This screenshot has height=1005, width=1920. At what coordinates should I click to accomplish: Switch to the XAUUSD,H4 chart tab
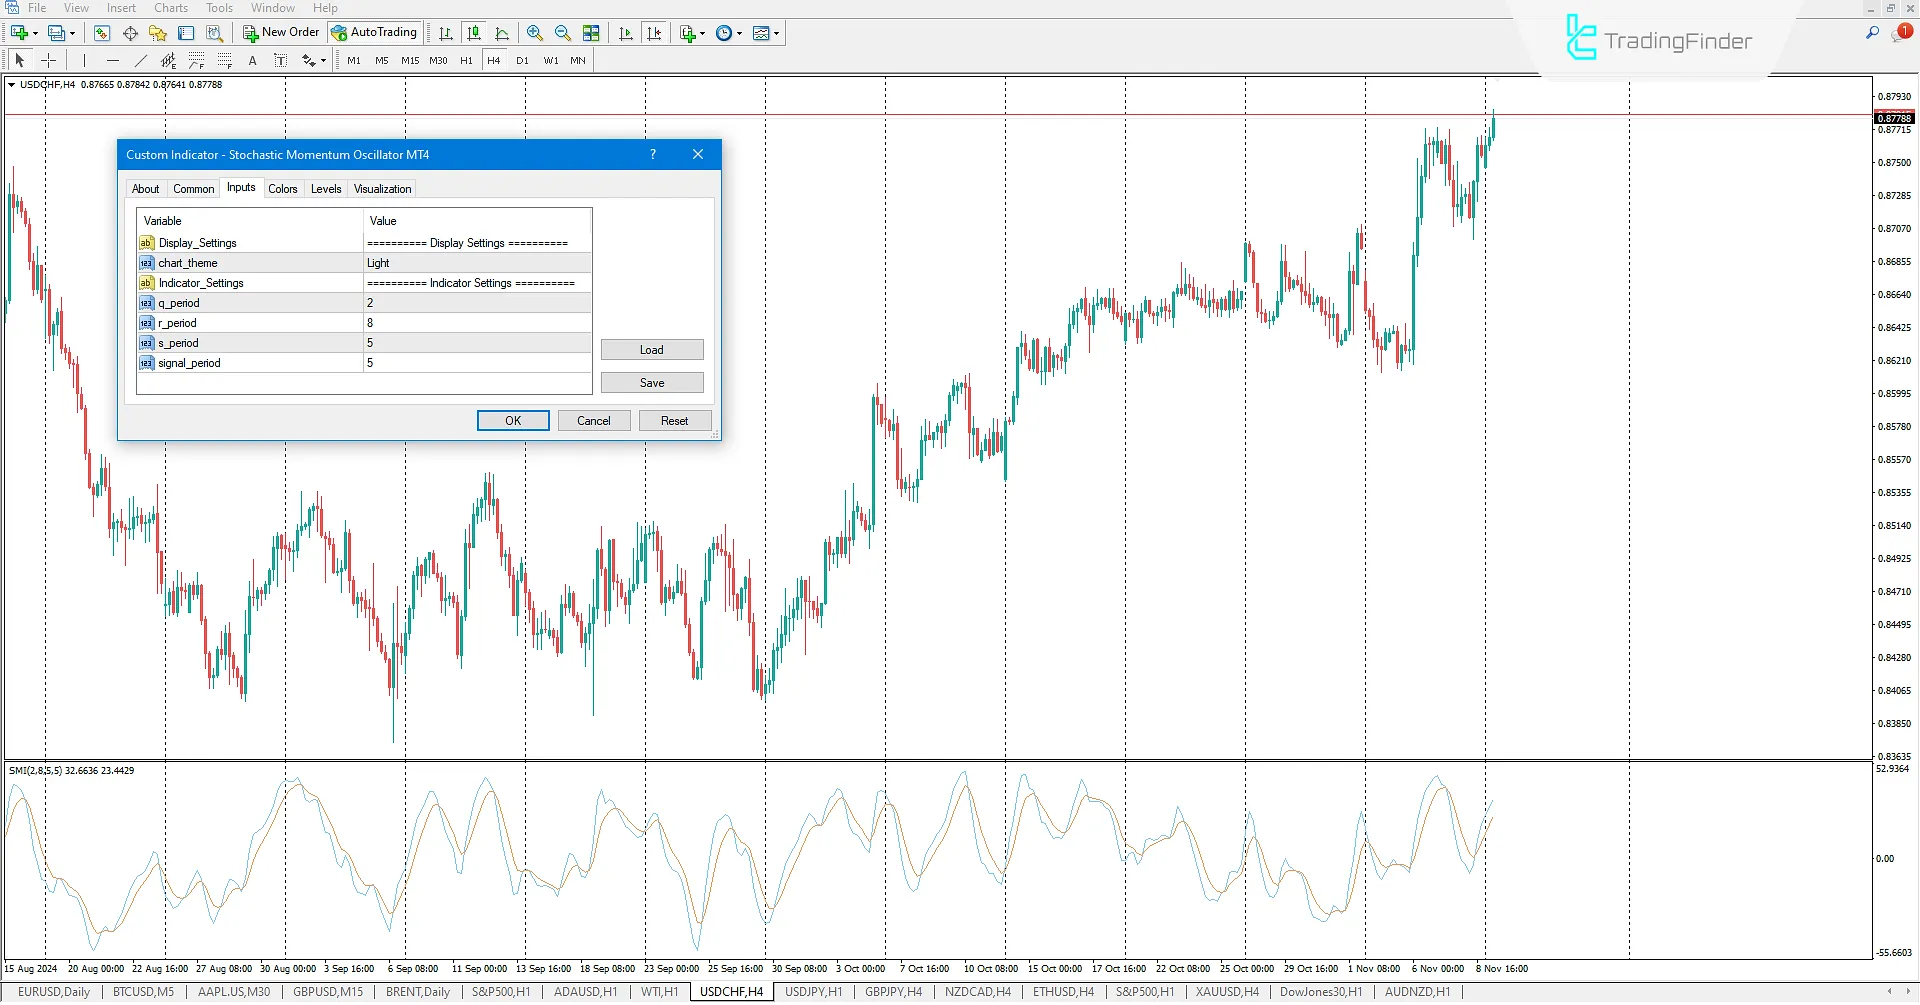tap(1226, 991)
